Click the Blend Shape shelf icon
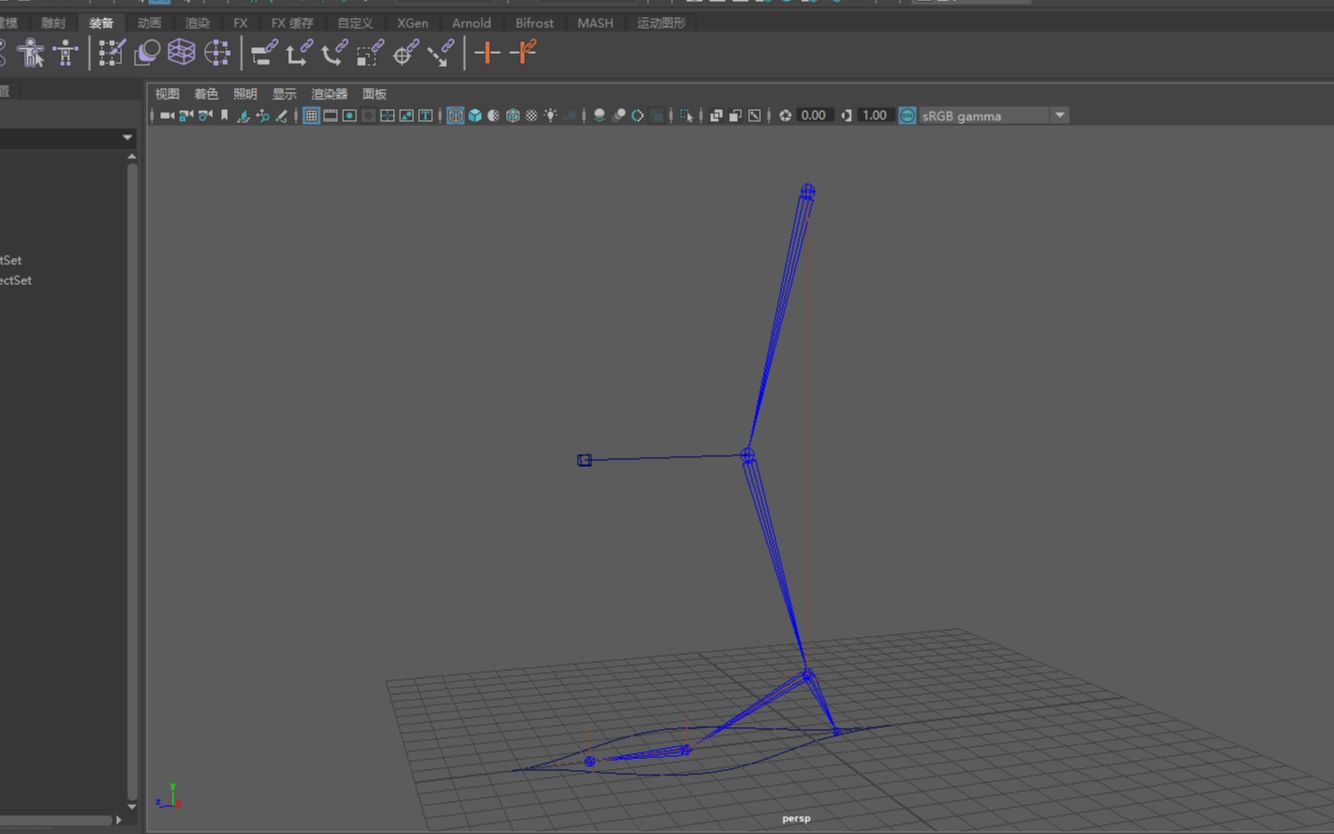The height and width of the screenshot is (834, 1334). [147, 52]
